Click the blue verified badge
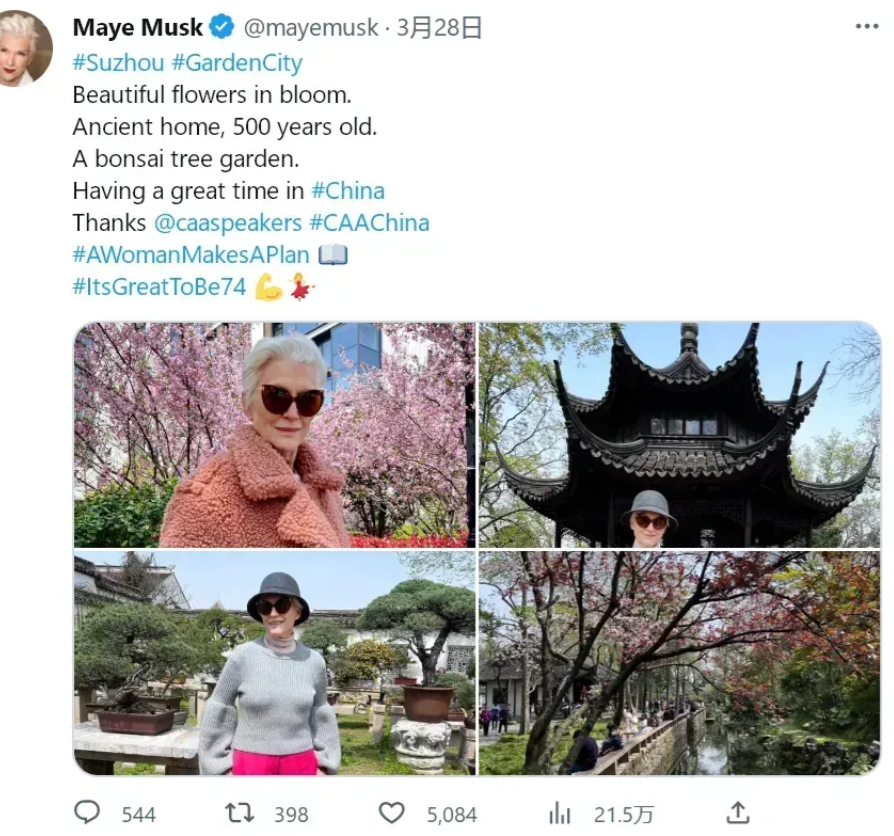Viewport: 894px width, 836px height. coord(222,27)
